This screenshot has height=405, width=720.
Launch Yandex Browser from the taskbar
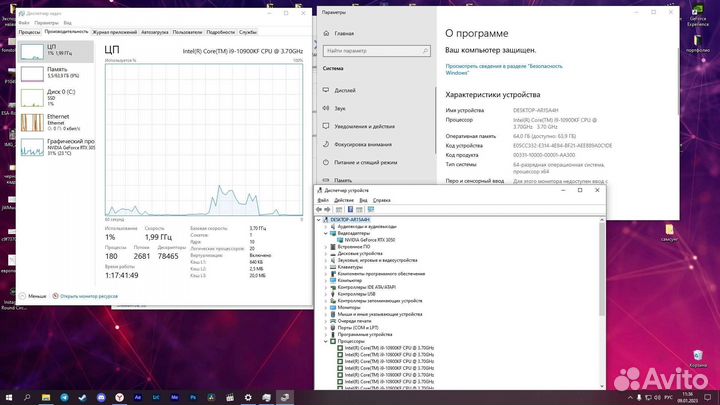point(119,397)
